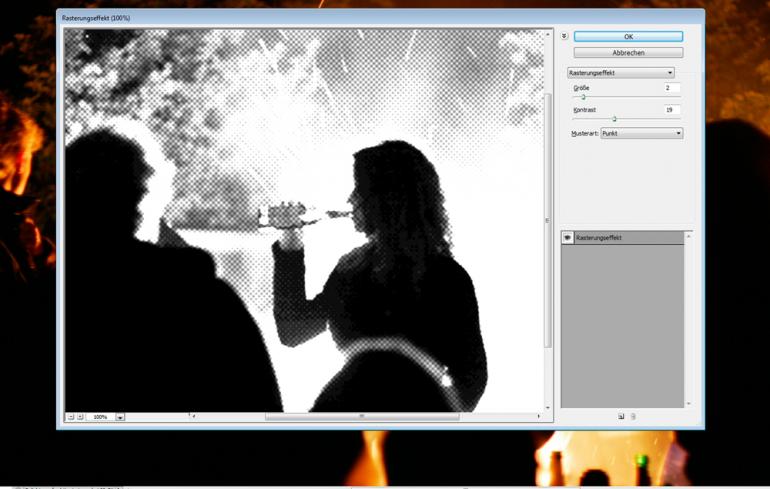Screen dimensions: 770x489
Task: Click the Größe slider handle
Action: pos(583,97)
